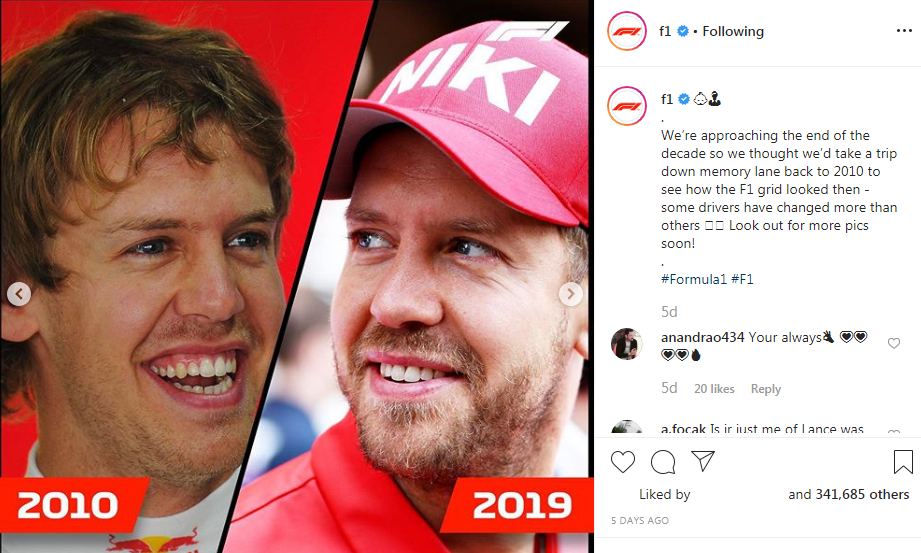
Task: Open the three-dots more options menu
Action: click(904, 31)
